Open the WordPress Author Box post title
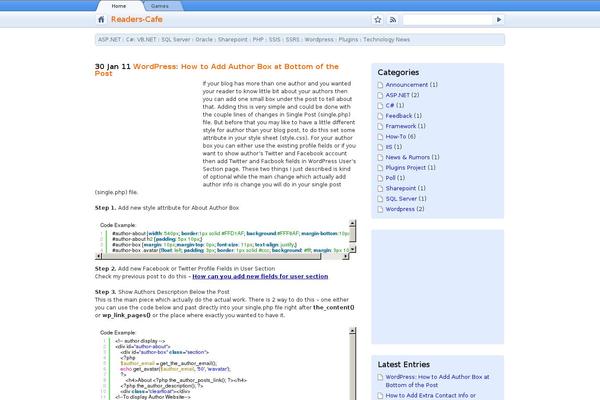The width and height of the screenshot is (600, 400). [x=217, y=70]
